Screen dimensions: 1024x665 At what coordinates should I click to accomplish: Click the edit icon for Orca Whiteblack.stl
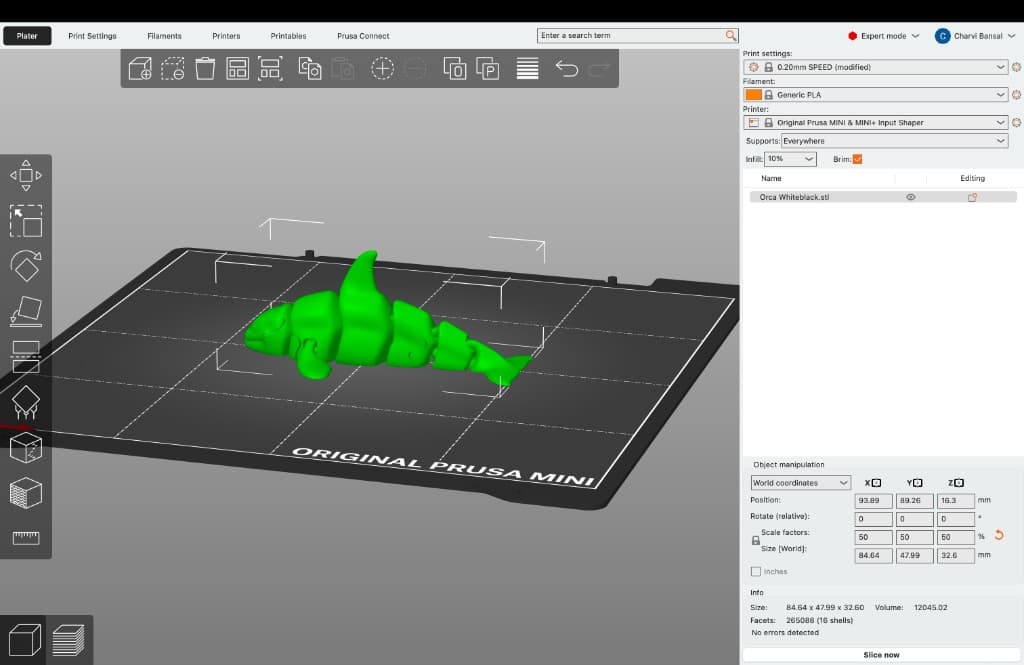coord(972,197)
